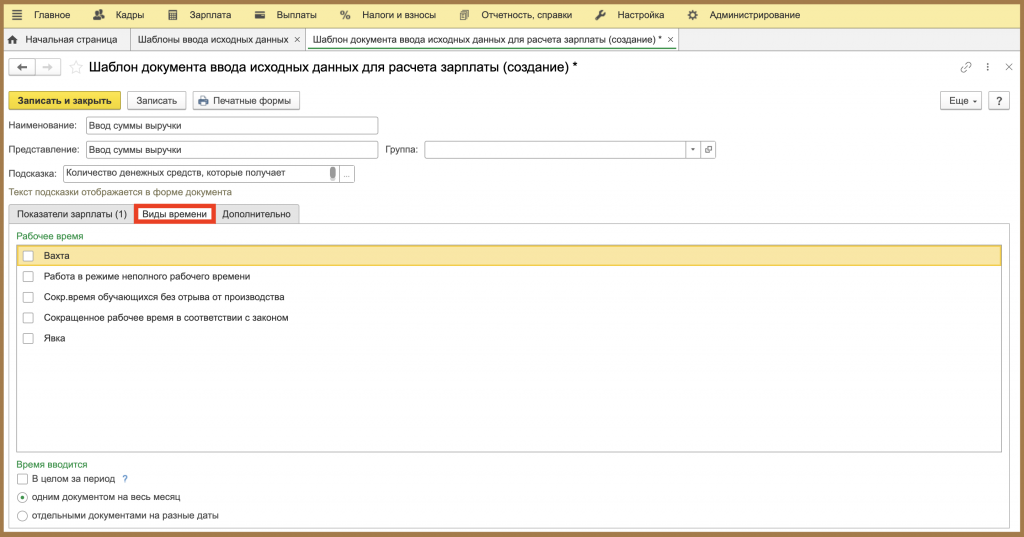This screenshot has width=1024, height=537.
Task: Open the Кадры menu section
Action: pos(129,14)
